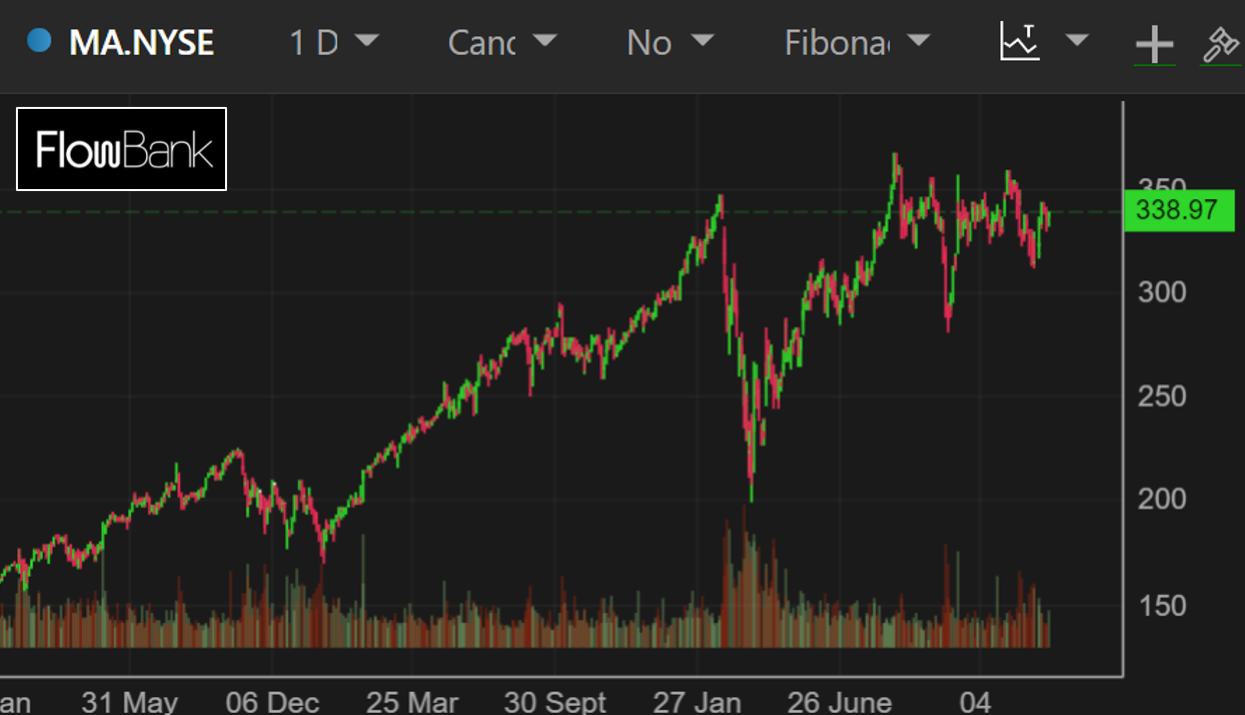This screenshot has height=715, width=1245.
Task: Click the plus icon in the toolbar
Action: tap(1154, 45)
